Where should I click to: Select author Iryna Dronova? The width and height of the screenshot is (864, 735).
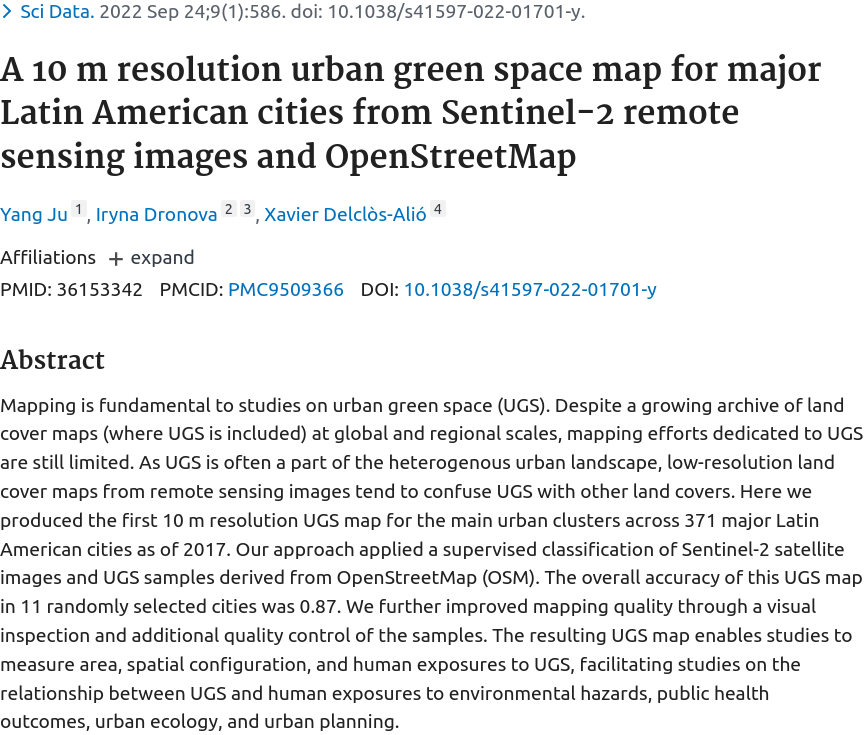click(156, 214)
